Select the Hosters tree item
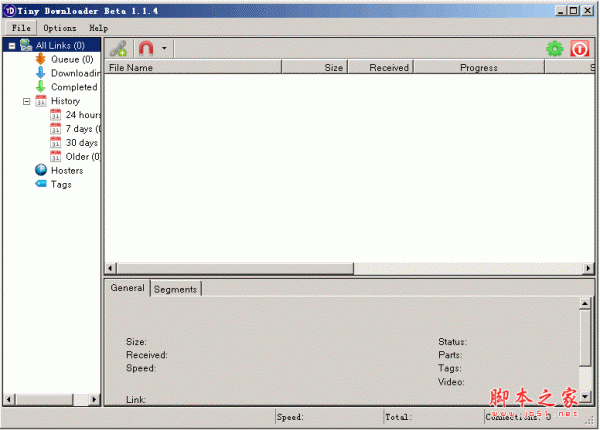This screenshot has height=430, width=600. pyautogui.click(x=67, y=171)
